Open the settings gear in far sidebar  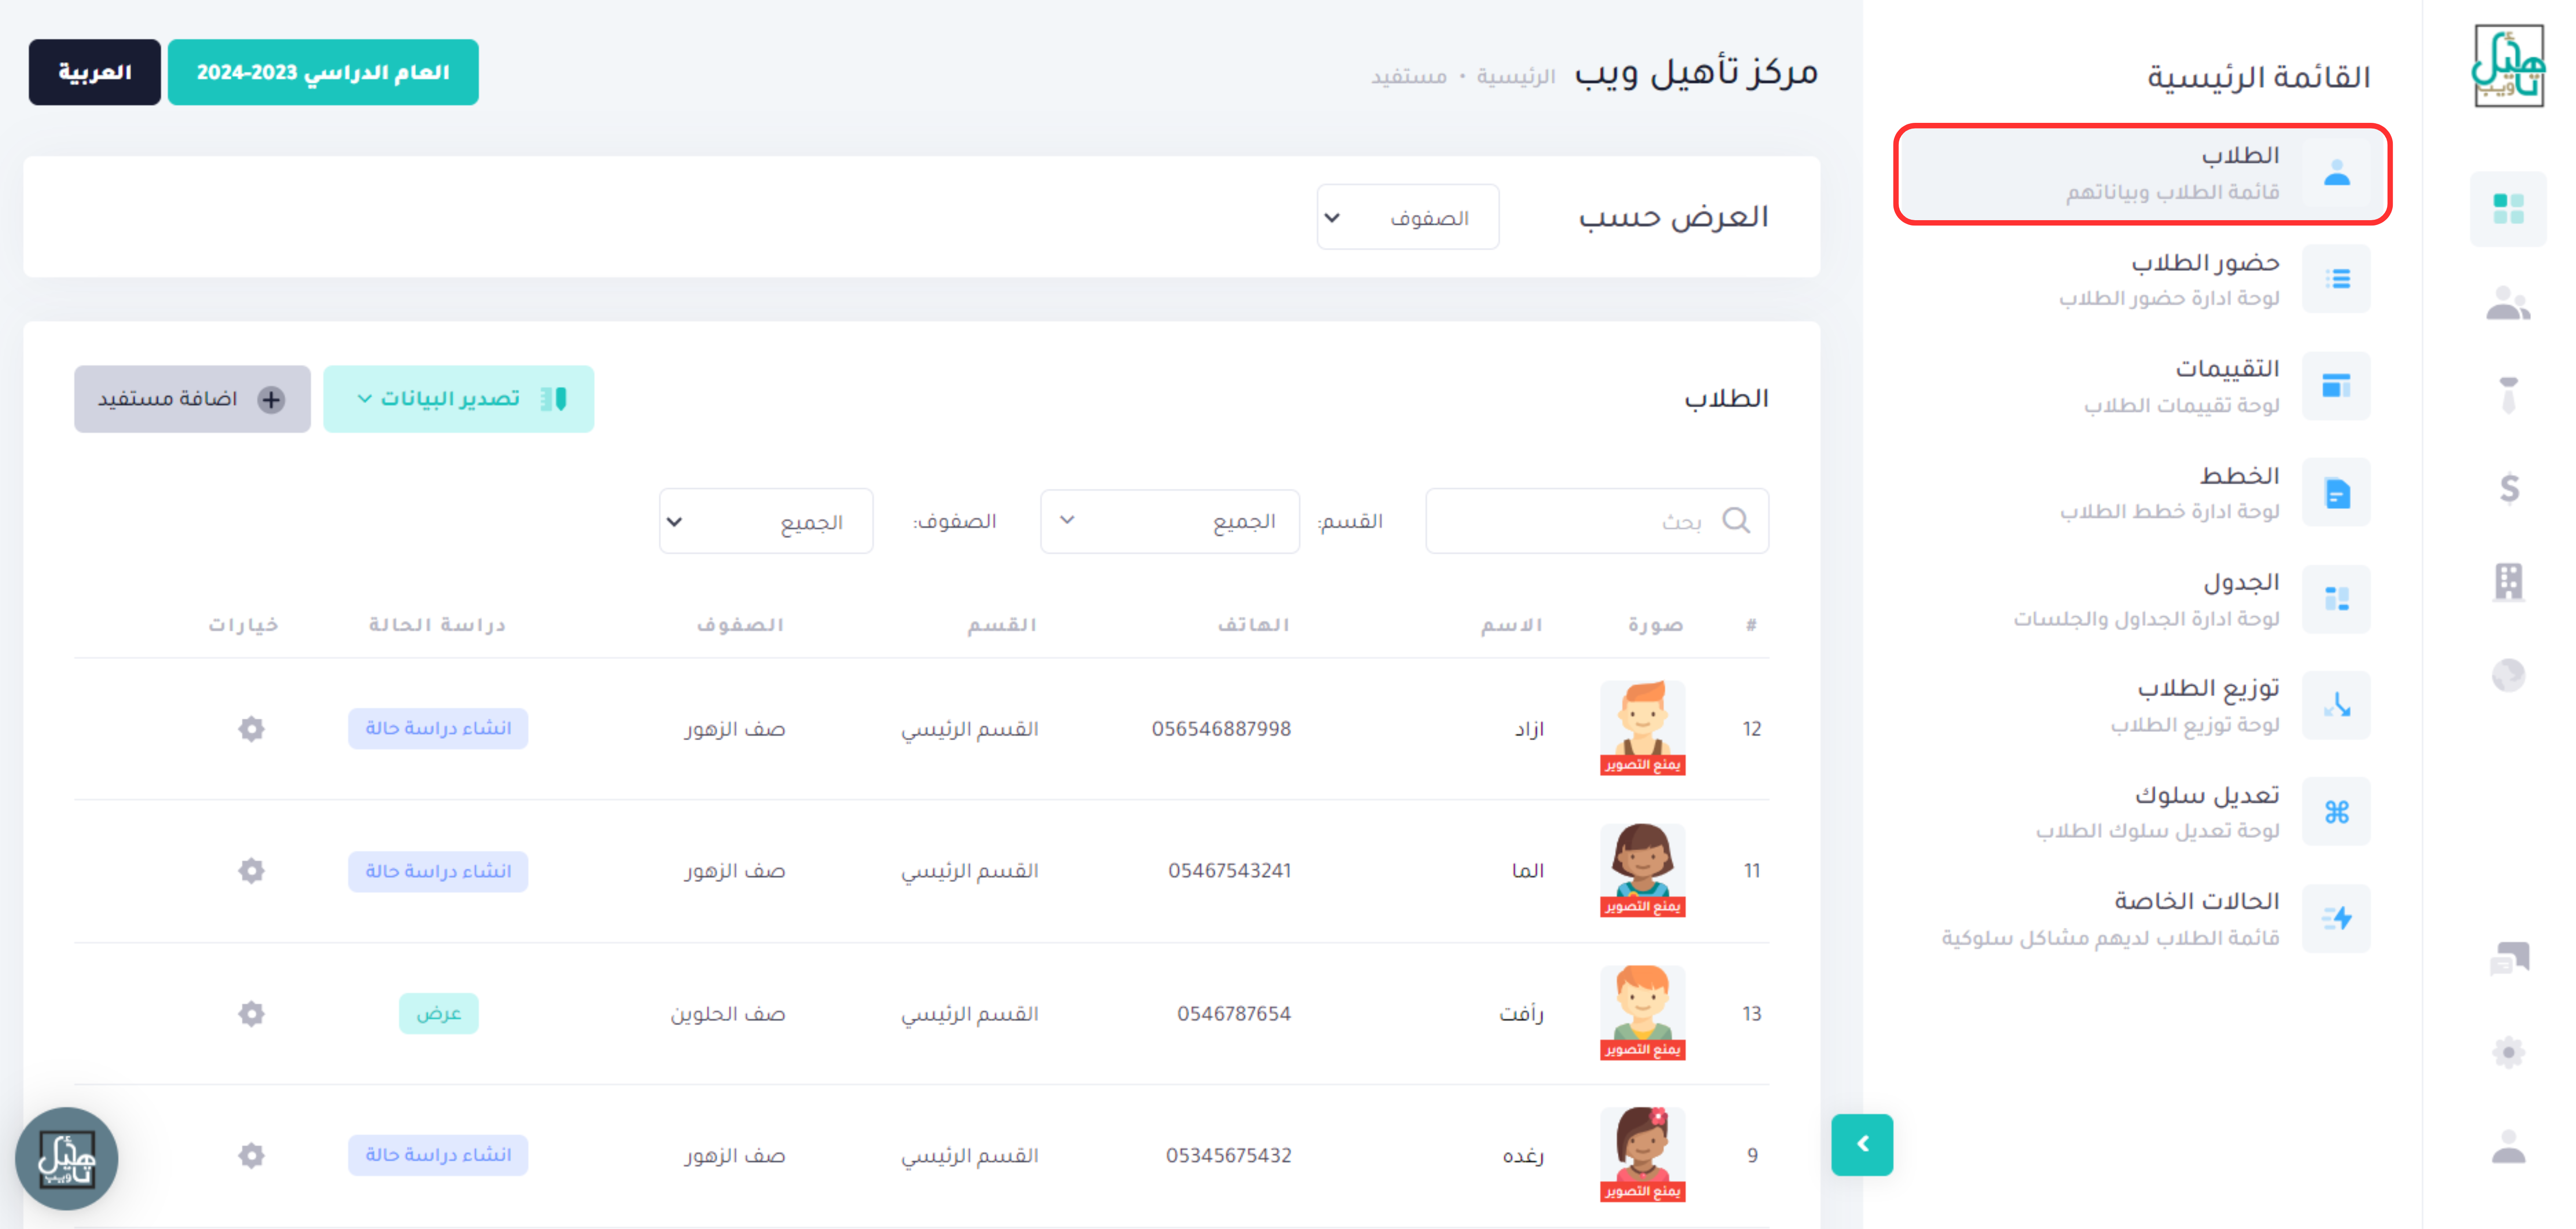2508,1051
